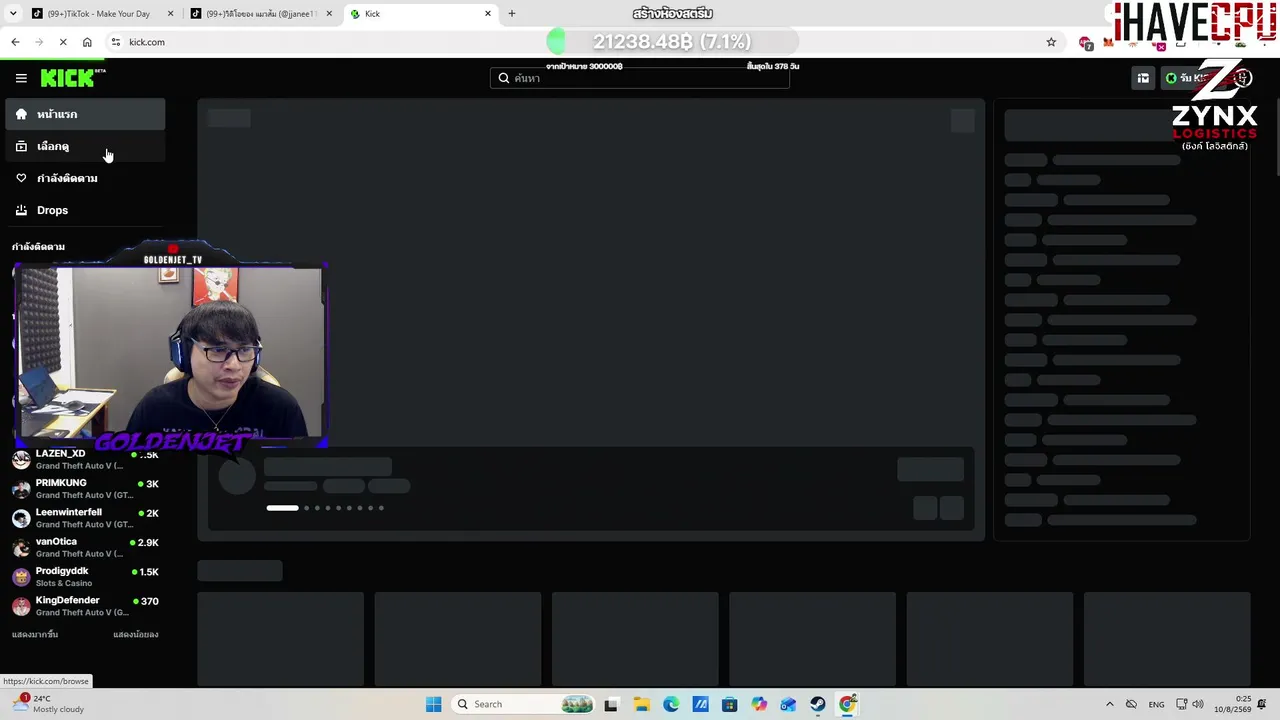Close the TikTok - Make Your Day tab
The width and height of the screenshot is (1280, 720).
170,14
